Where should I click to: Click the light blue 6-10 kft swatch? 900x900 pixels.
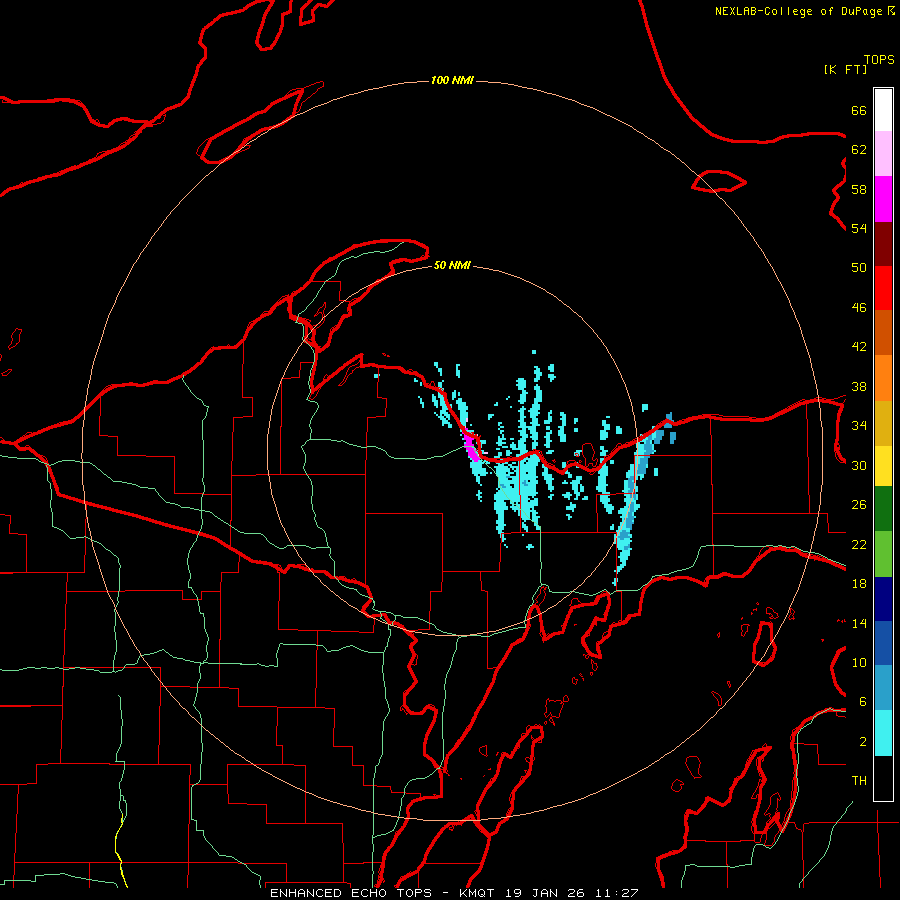point(883,688)
